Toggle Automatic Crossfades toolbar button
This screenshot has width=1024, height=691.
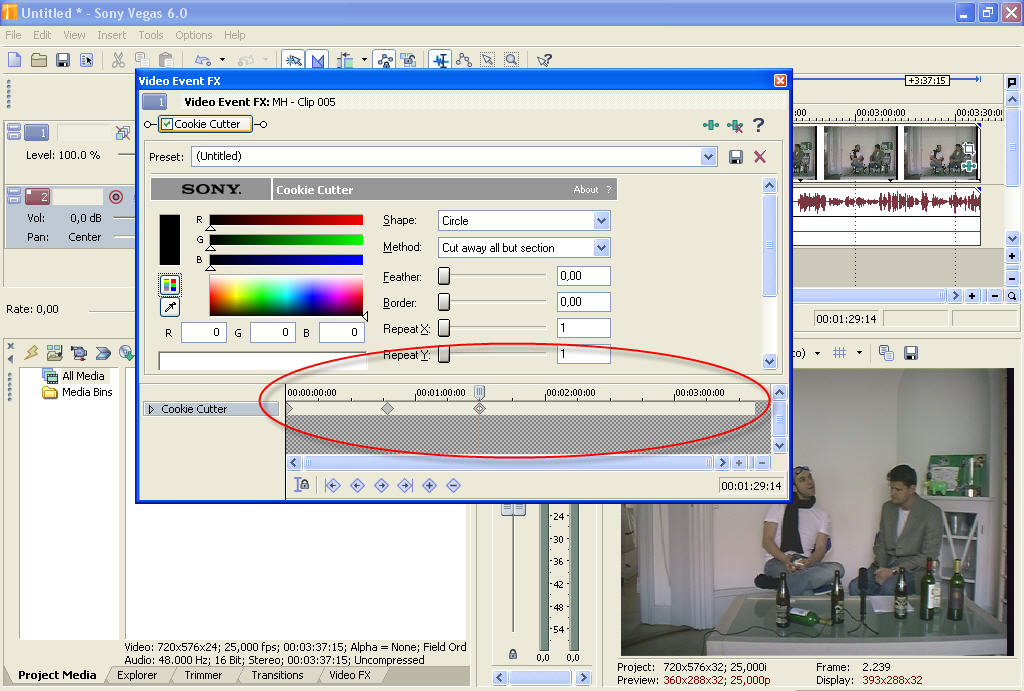[318, 60]
